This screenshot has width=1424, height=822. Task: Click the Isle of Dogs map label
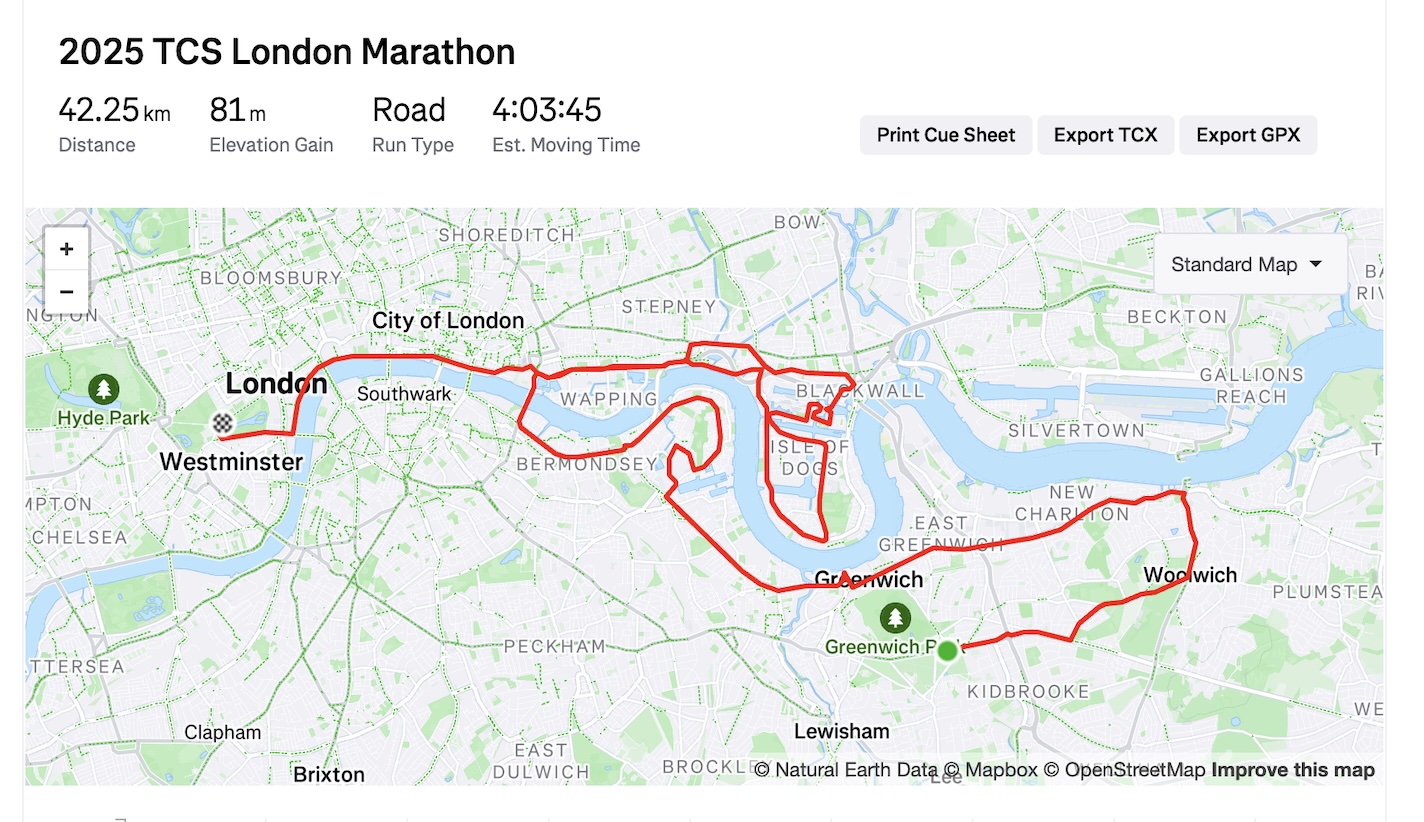[811, 457]
